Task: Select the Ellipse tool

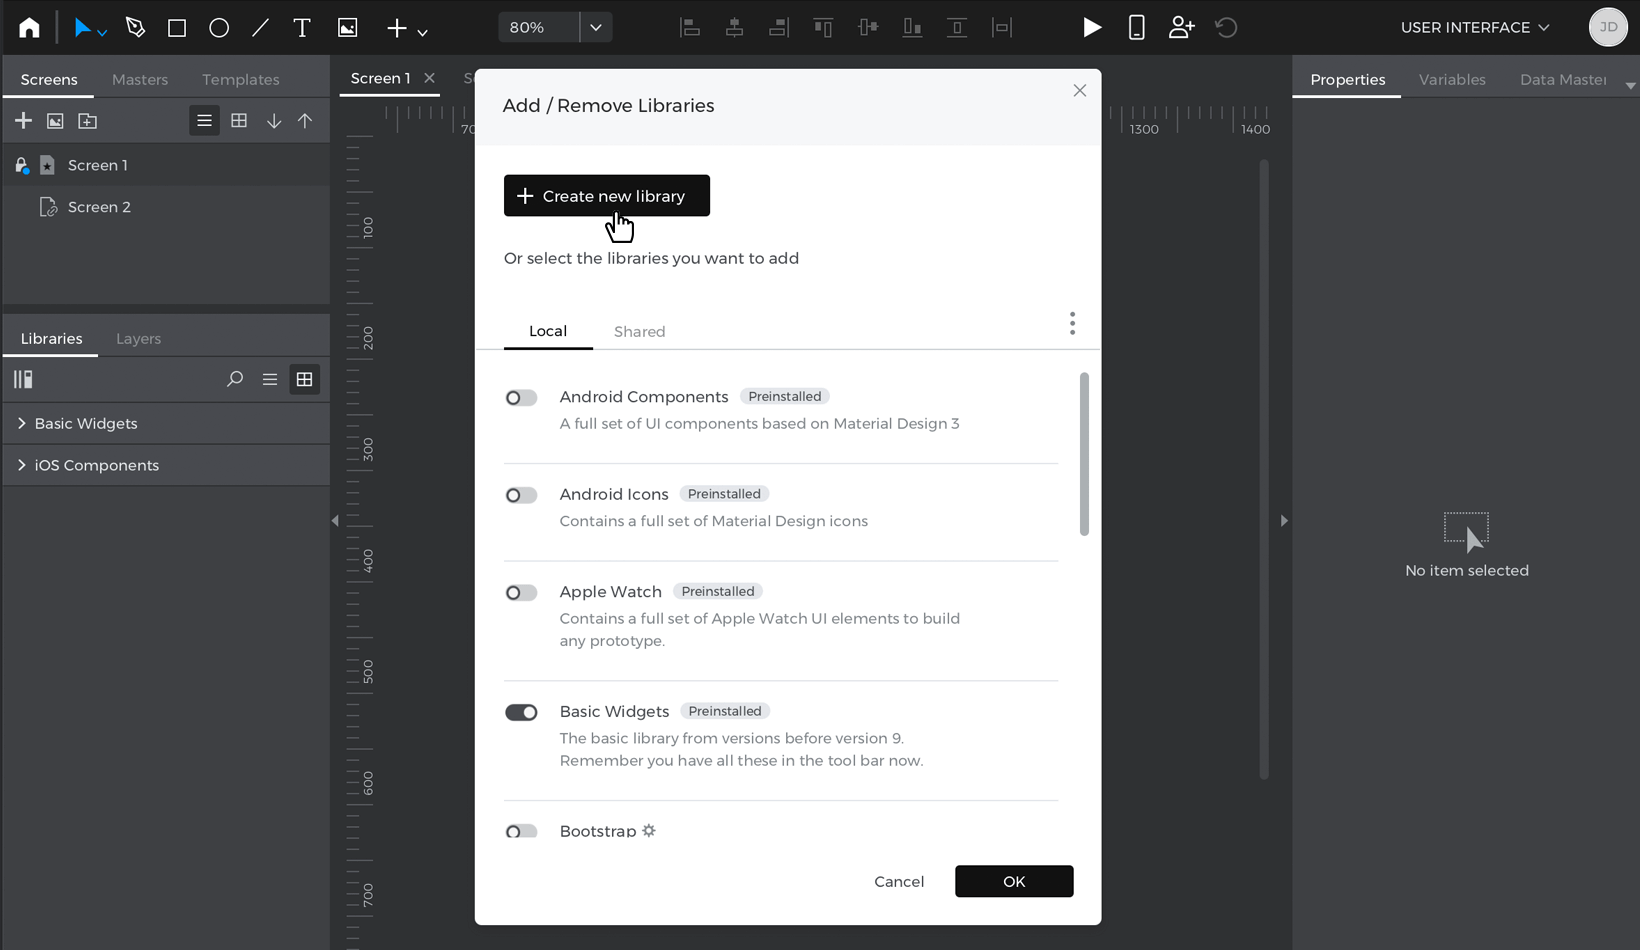Action: pyautogui.click(x=219, y=28)
